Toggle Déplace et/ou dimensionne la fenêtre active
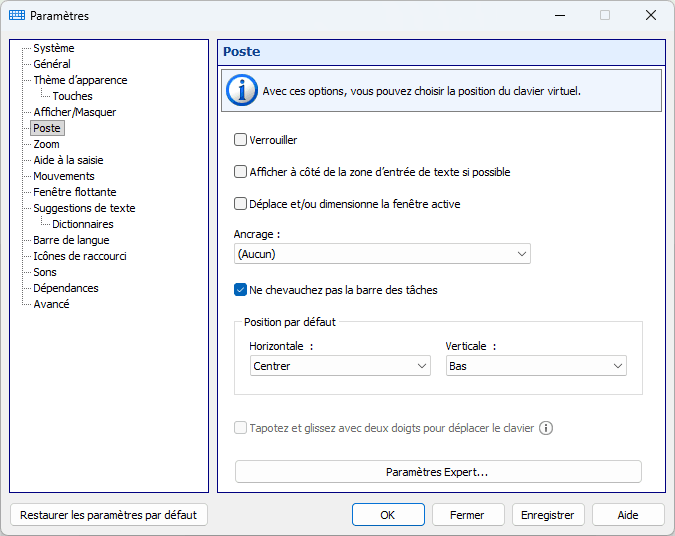This screenshot has height=536, width=675. click(240, 204)
